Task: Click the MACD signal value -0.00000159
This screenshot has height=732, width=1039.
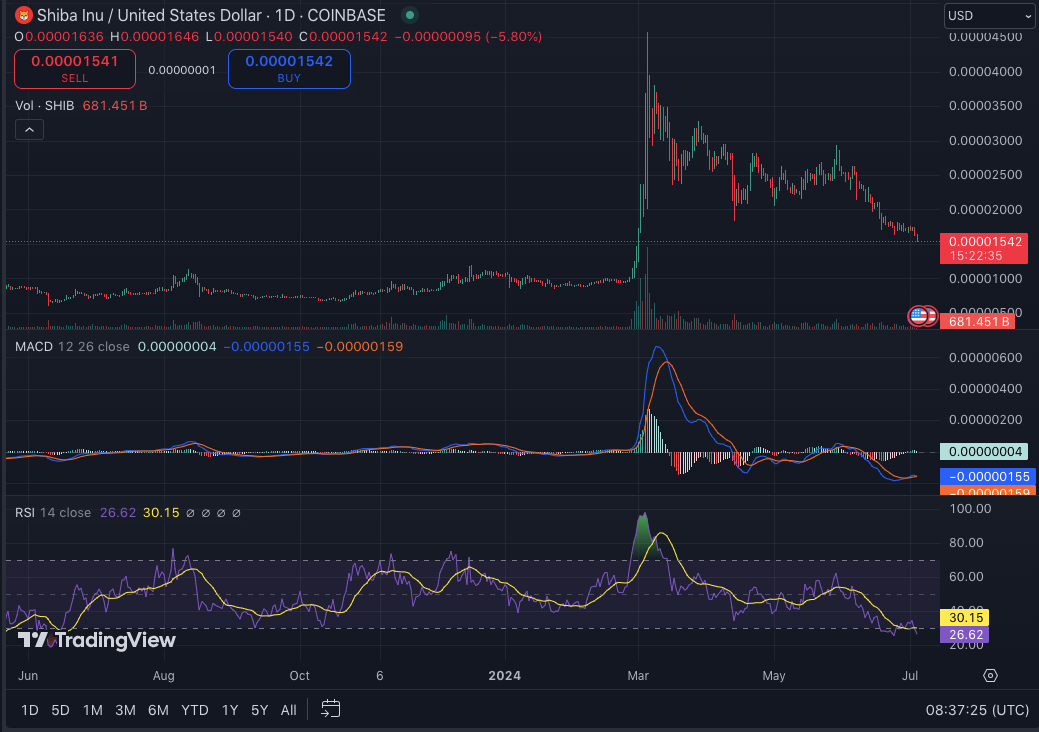Action: pyautogui.click(x=360, y=346)
